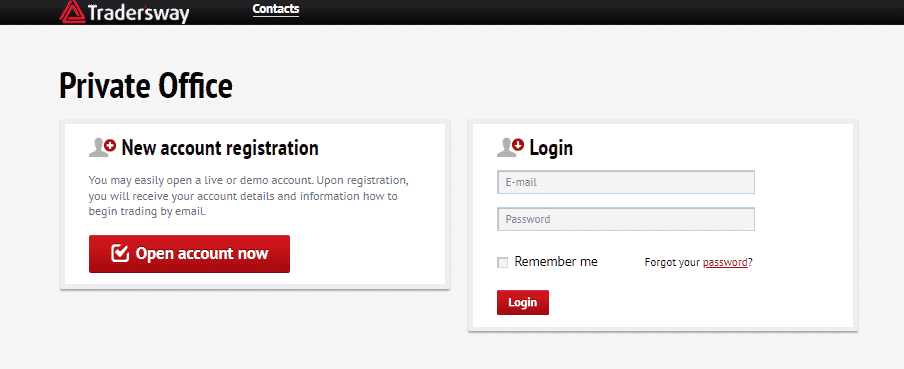The height and width of the screenshot is (369, 904).
Task: Click the Remember me label text
Action: pos(556,262)
